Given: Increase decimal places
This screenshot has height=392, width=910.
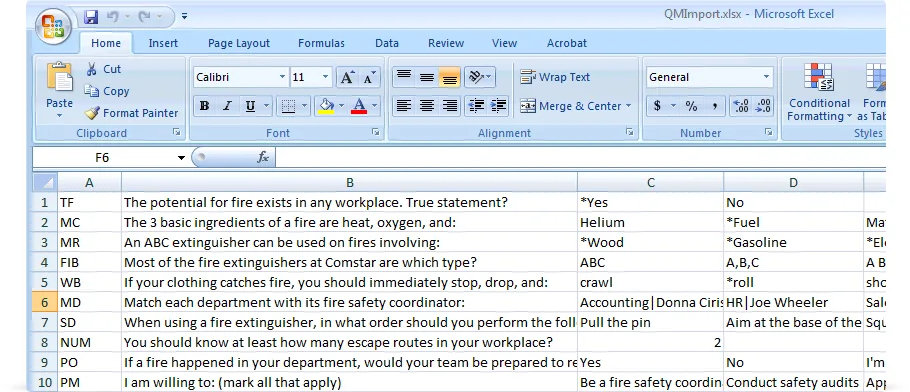Looking at the screenshot, I should (x=741, y=106).
